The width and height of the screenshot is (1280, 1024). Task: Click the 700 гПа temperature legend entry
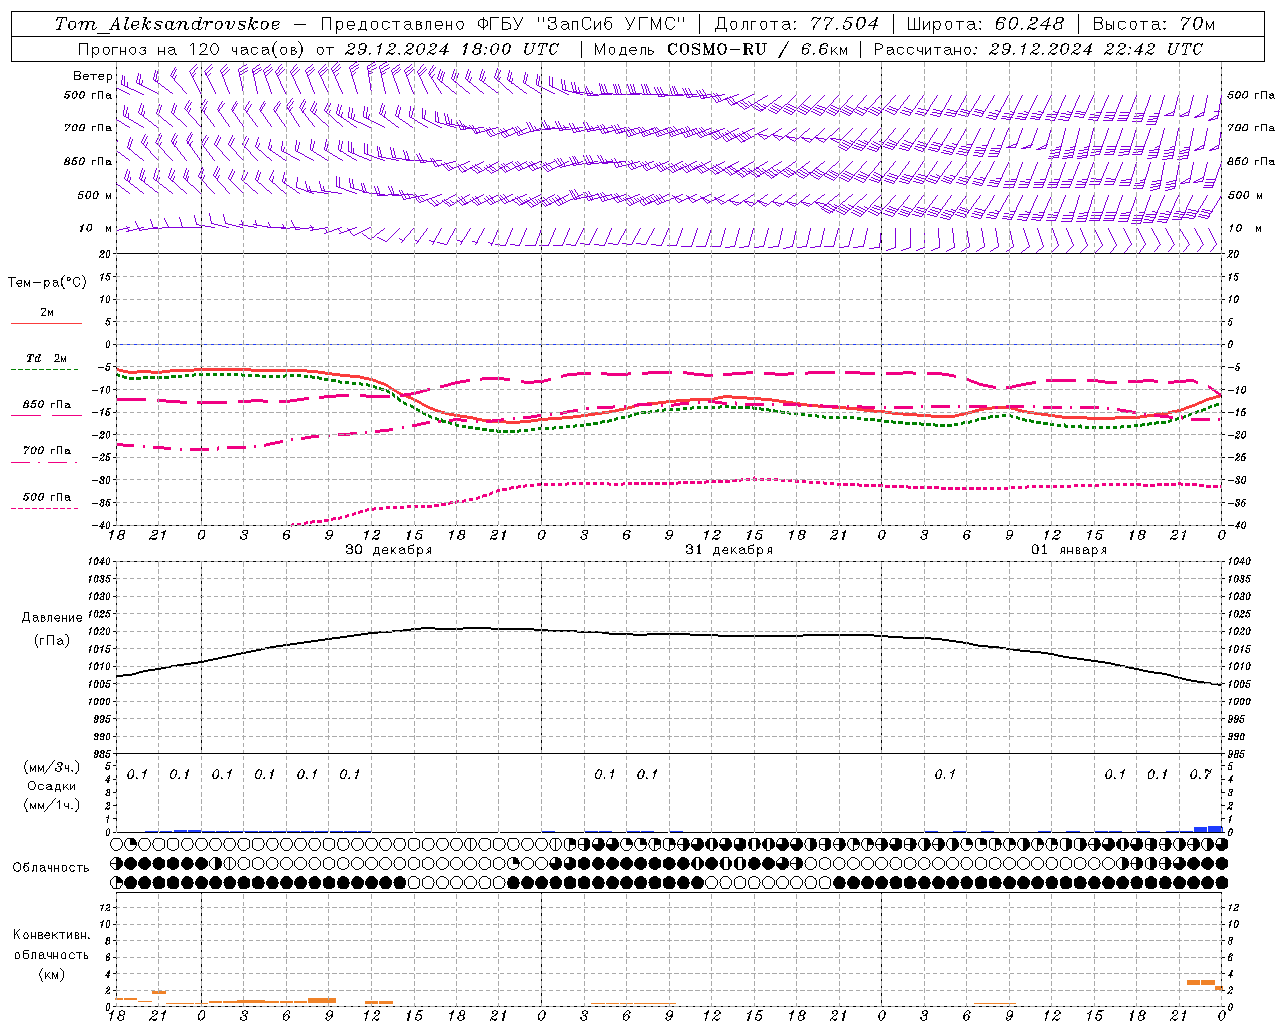tap(47, 450)
